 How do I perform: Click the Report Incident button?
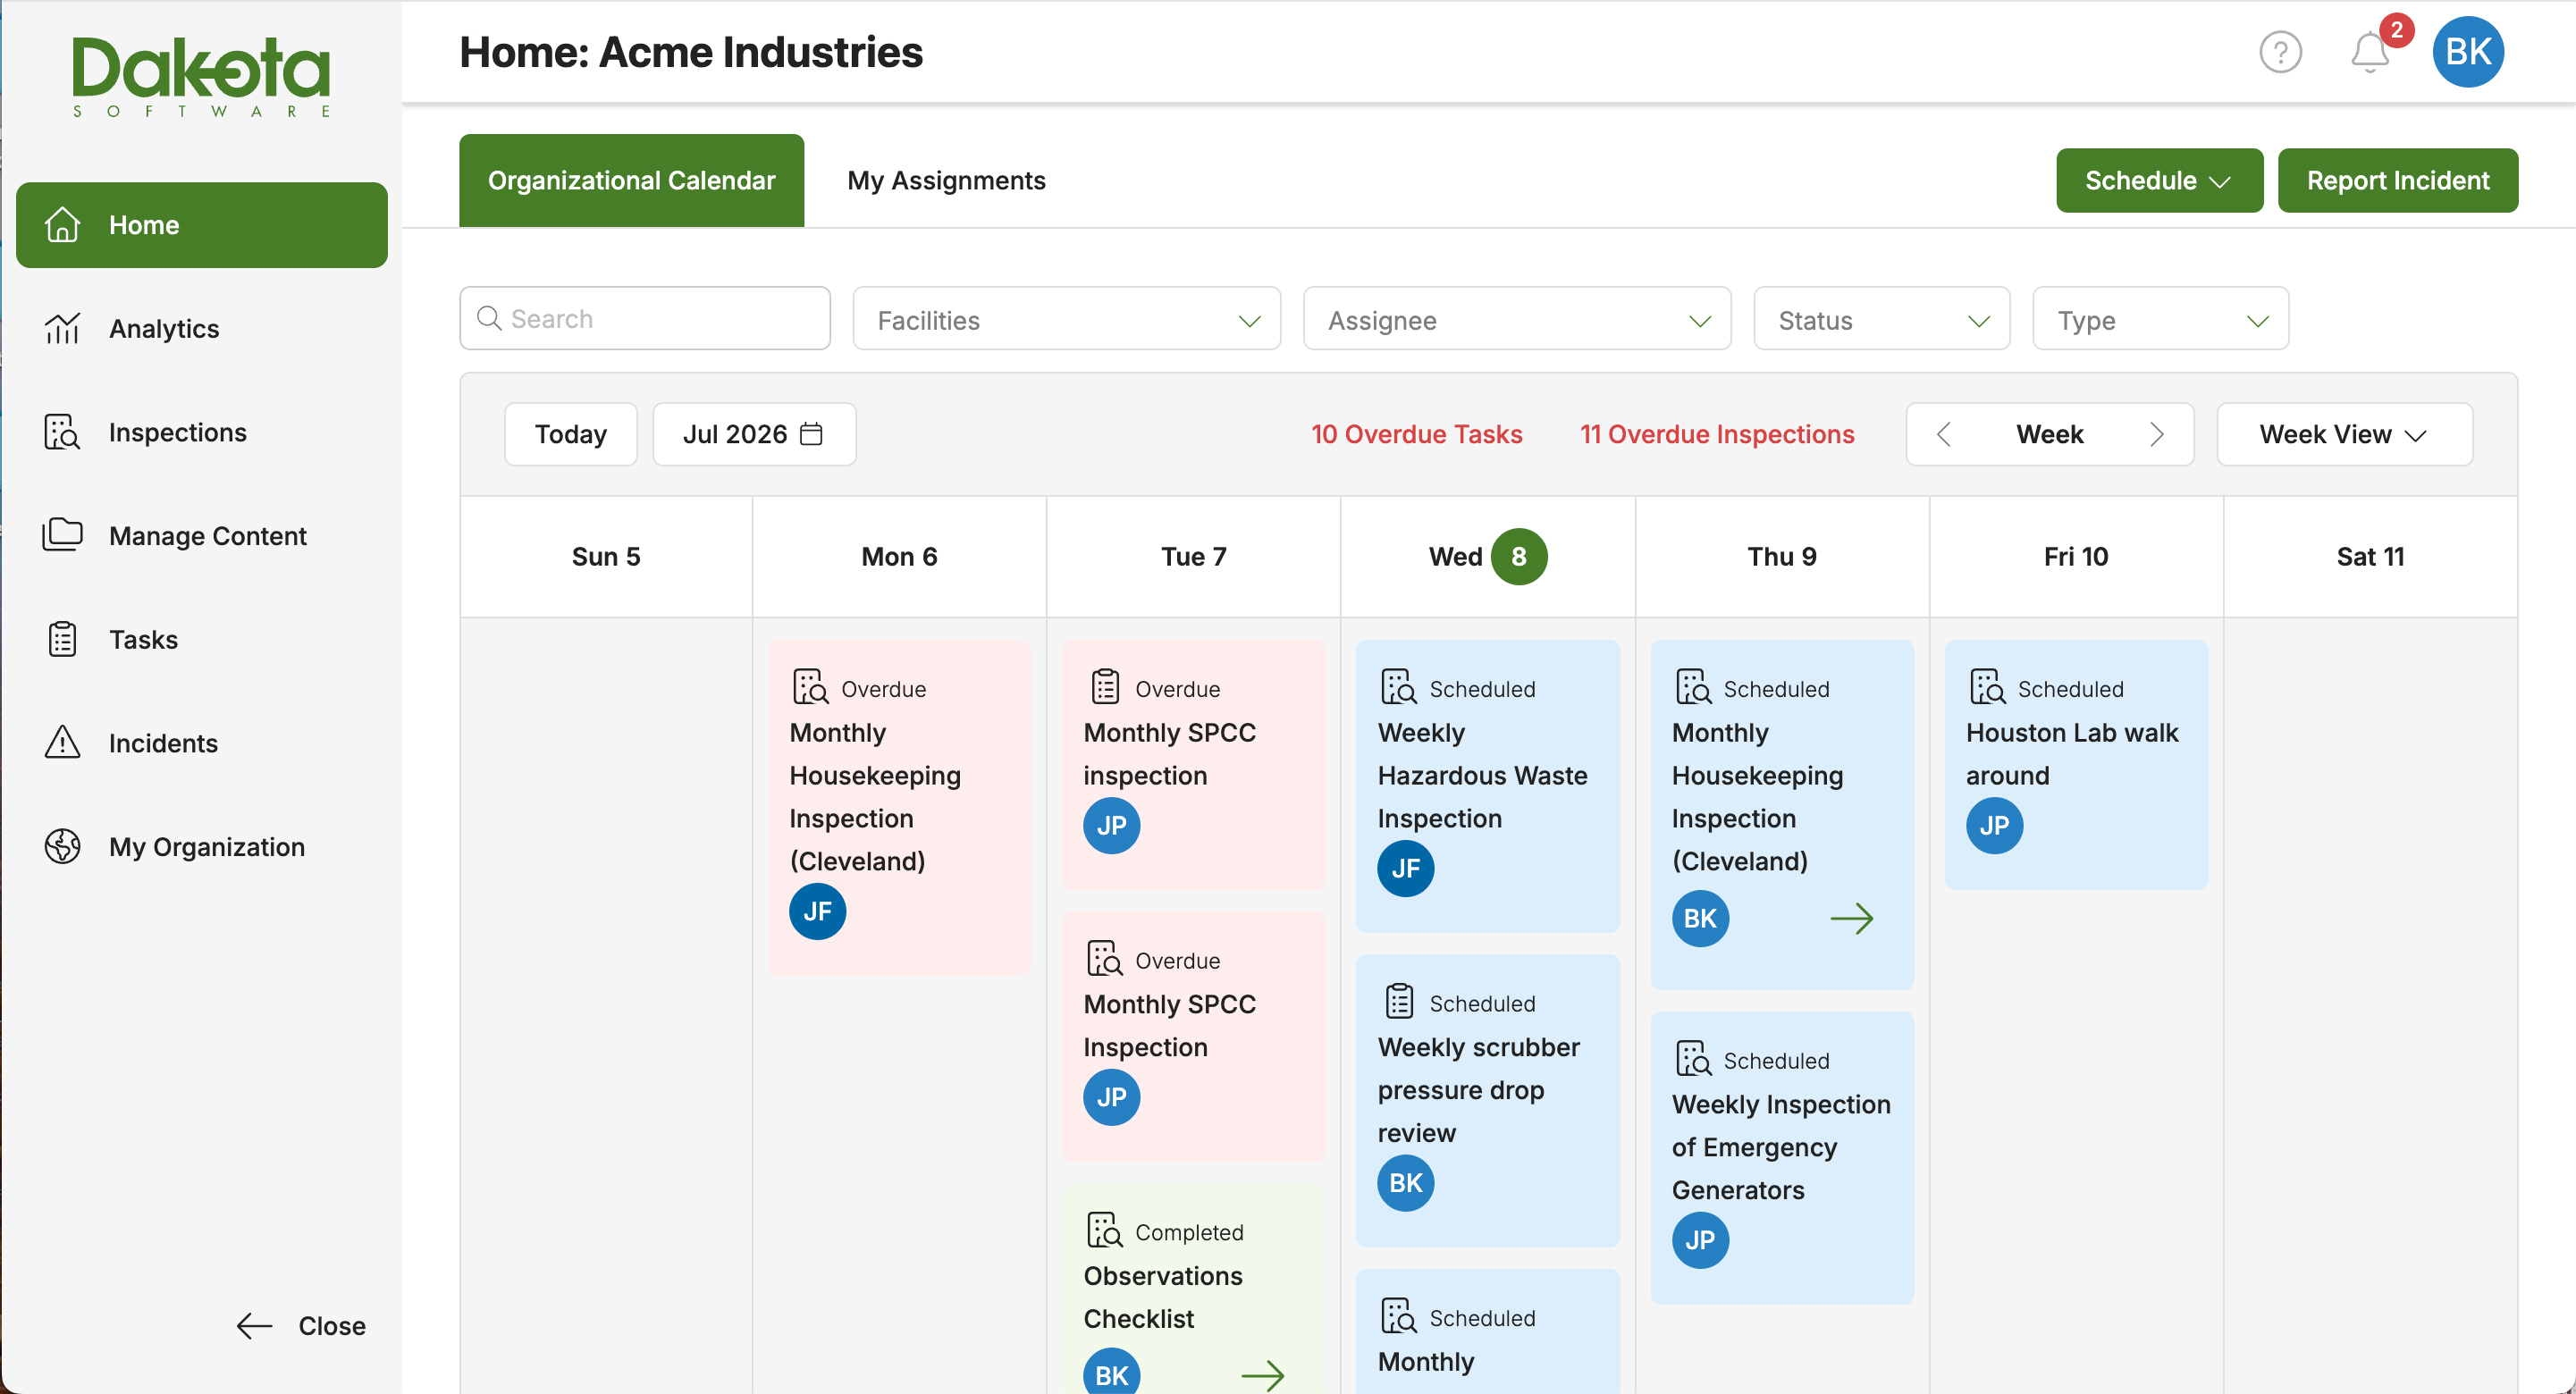tap(2397, 181)
